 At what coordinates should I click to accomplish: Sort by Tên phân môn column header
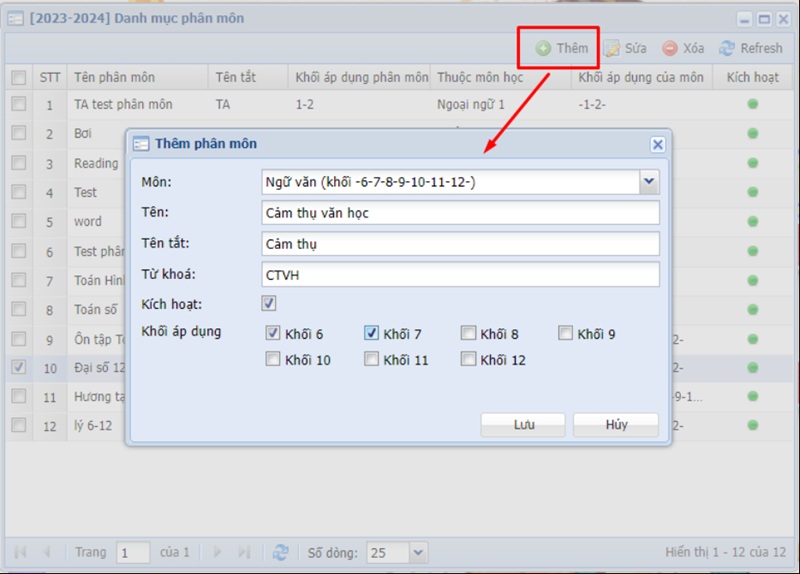pyautogui.click(x=138, y=78)
